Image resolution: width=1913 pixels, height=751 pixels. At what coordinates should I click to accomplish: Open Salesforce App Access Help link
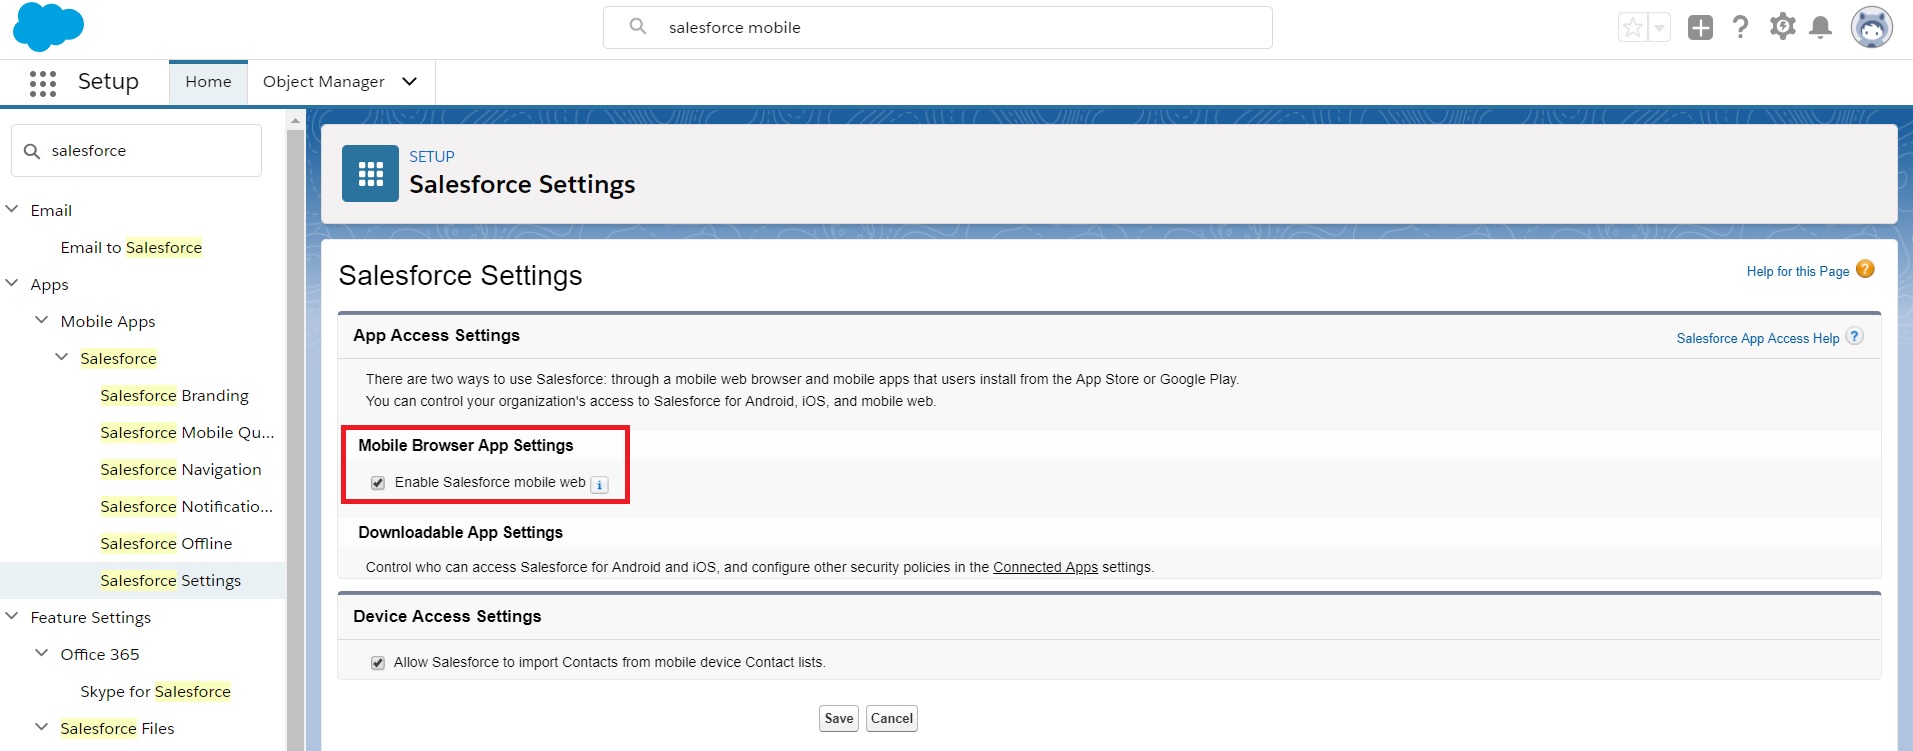click(1757, 339)
